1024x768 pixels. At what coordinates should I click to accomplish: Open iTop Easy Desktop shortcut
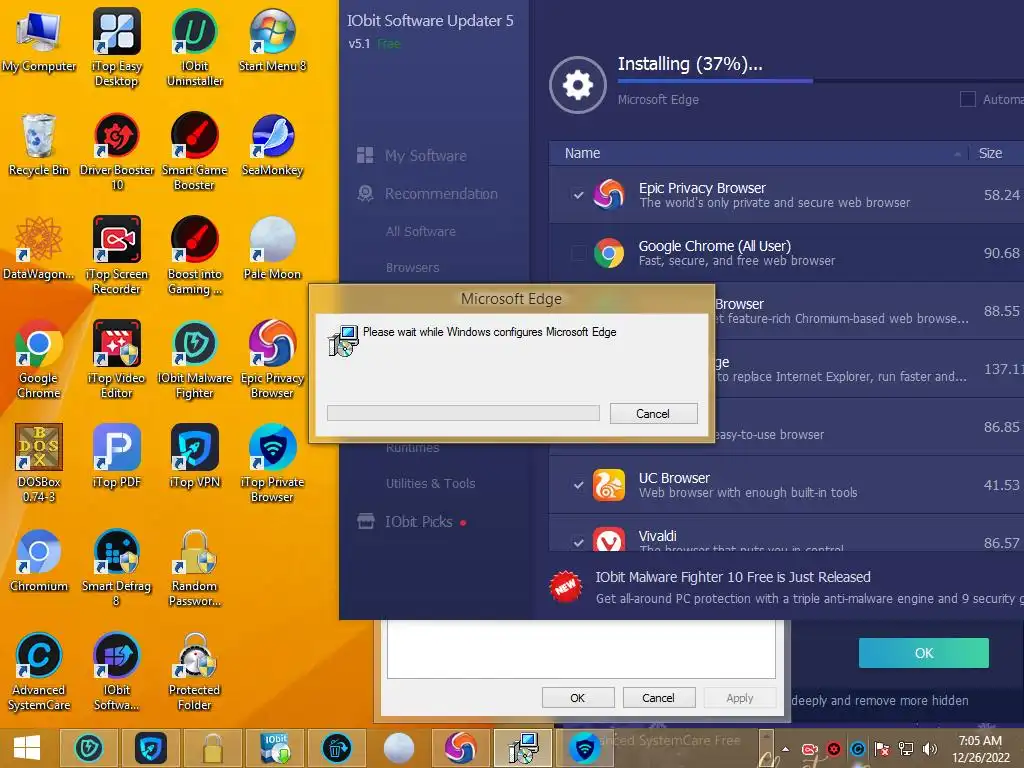point(116,47)
